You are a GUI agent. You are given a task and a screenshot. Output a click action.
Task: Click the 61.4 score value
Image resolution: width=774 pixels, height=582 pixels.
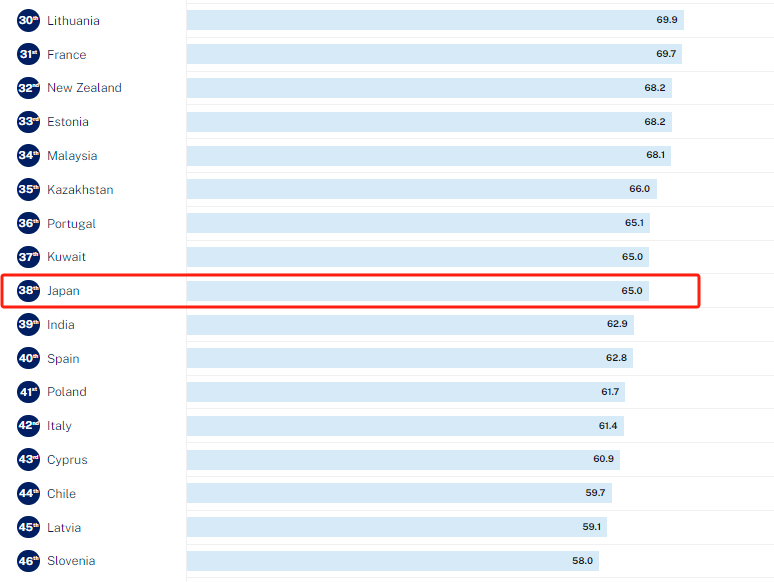point(608,426)
